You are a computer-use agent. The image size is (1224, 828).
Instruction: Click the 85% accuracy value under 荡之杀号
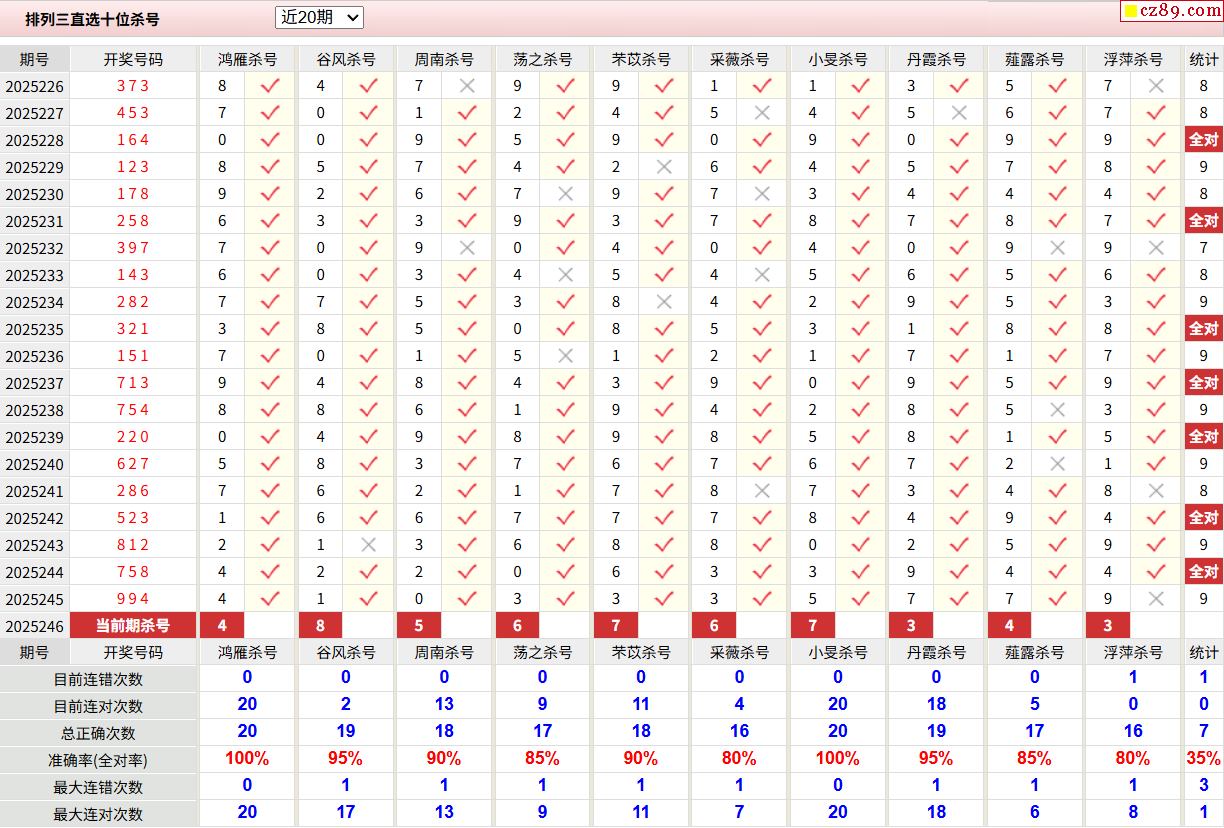542,759
